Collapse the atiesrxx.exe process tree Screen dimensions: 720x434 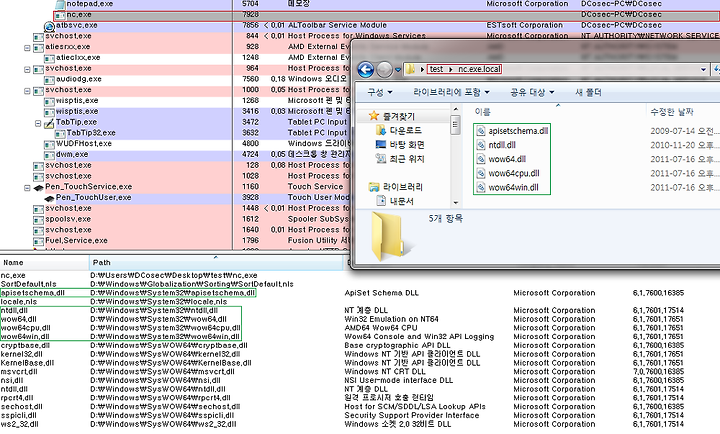[x=27, y=47]
